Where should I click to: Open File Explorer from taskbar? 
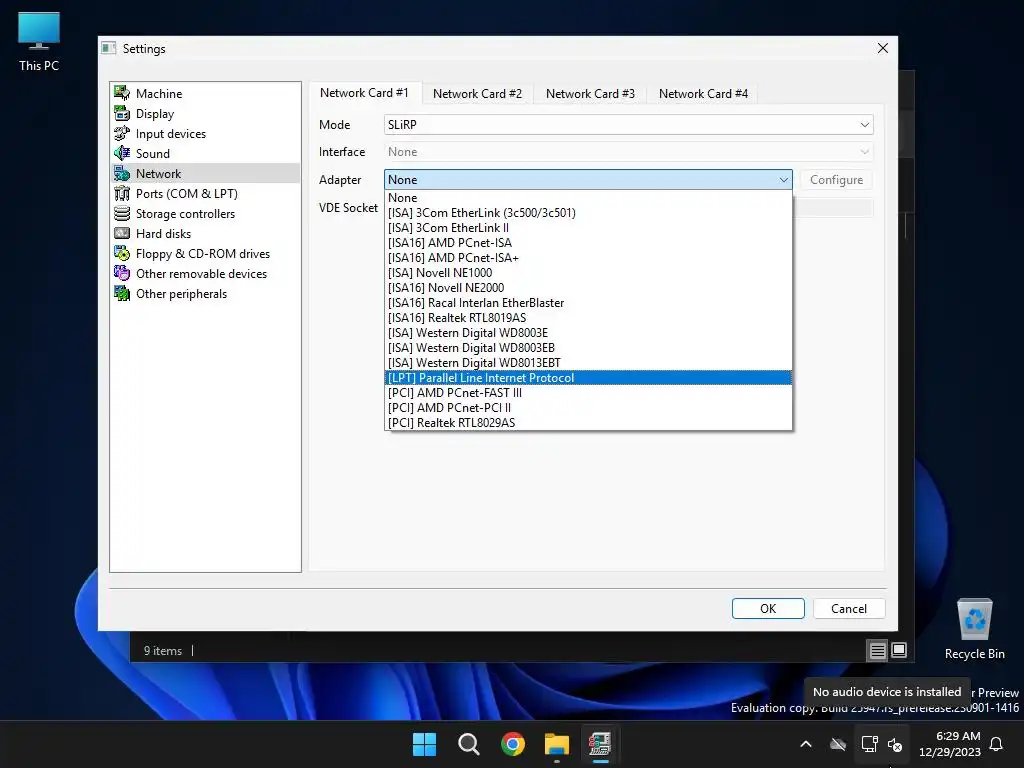coord(557,744)
